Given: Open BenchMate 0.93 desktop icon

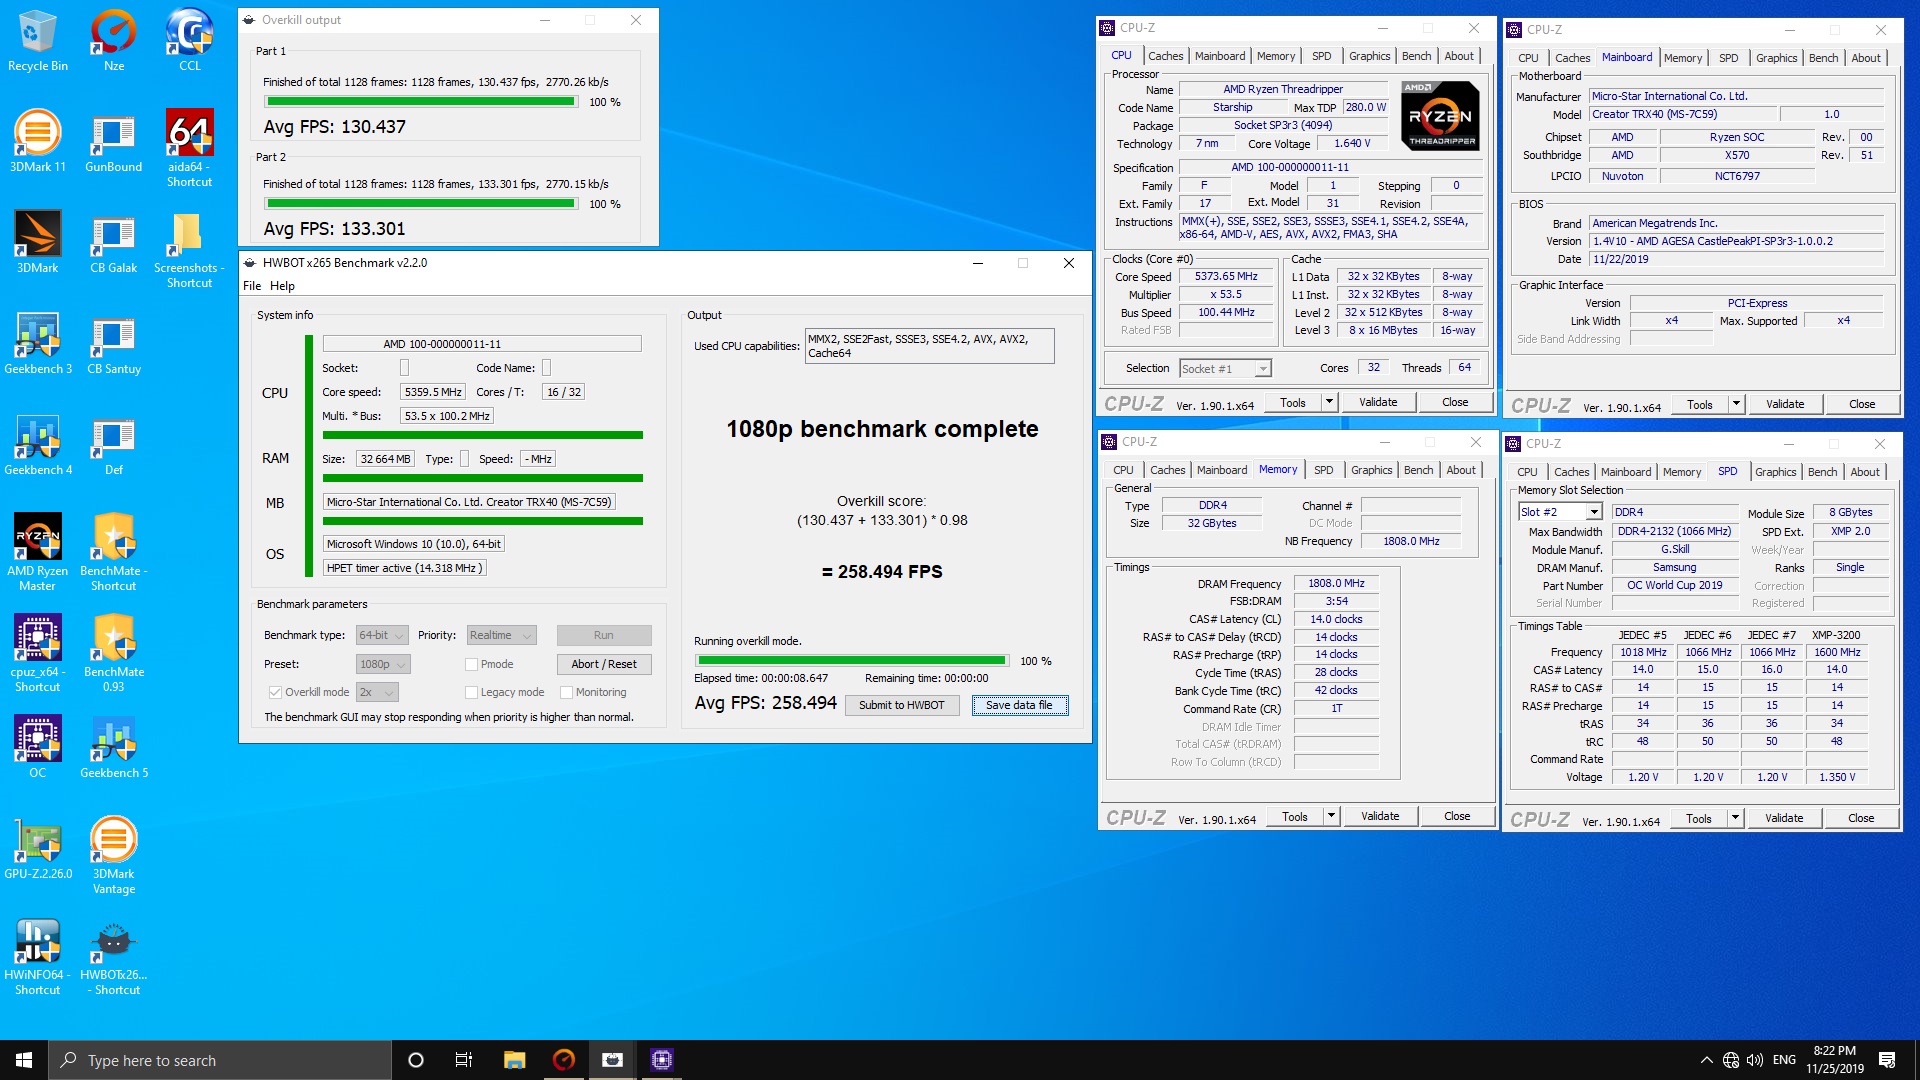Looking at the screenshot, I should coord(114,653).
